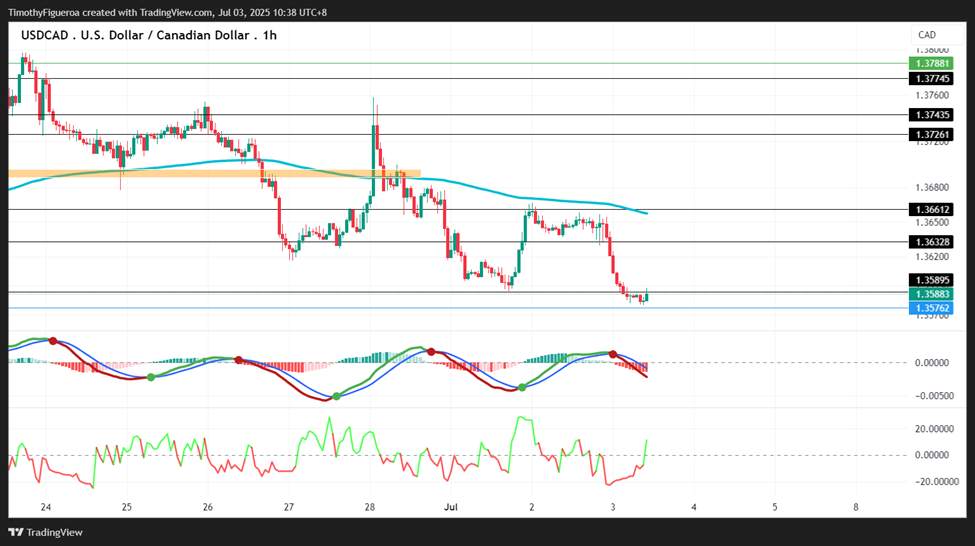Image resolution: width=975 pixels, height=546 pixels.
Task: Click the current price label 1.35883
Action: [931, 294]
